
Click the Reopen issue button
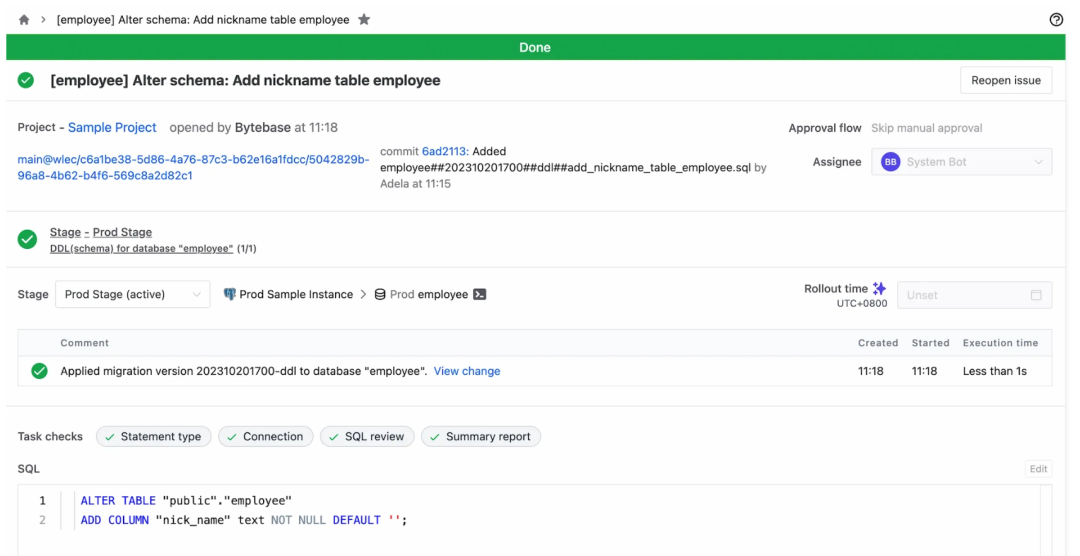click(1006, 81)
